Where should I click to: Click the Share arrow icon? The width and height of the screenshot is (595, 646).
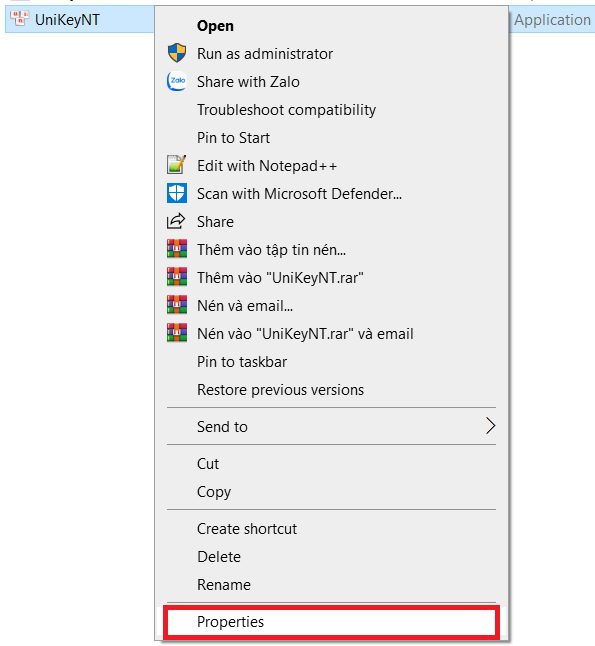coord(176,221)
